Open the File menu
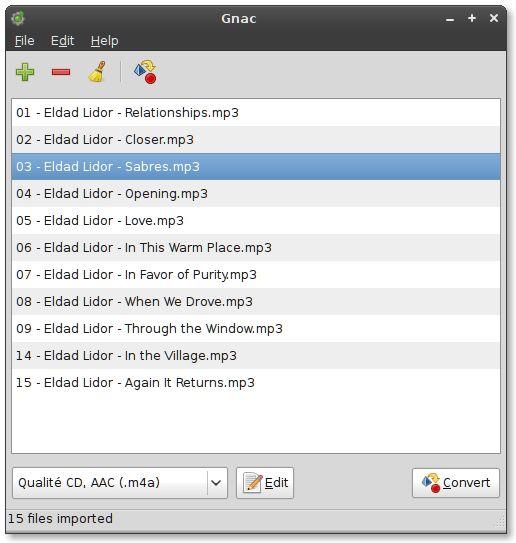This screenshot has height=543, width=516. click(24, 41)
